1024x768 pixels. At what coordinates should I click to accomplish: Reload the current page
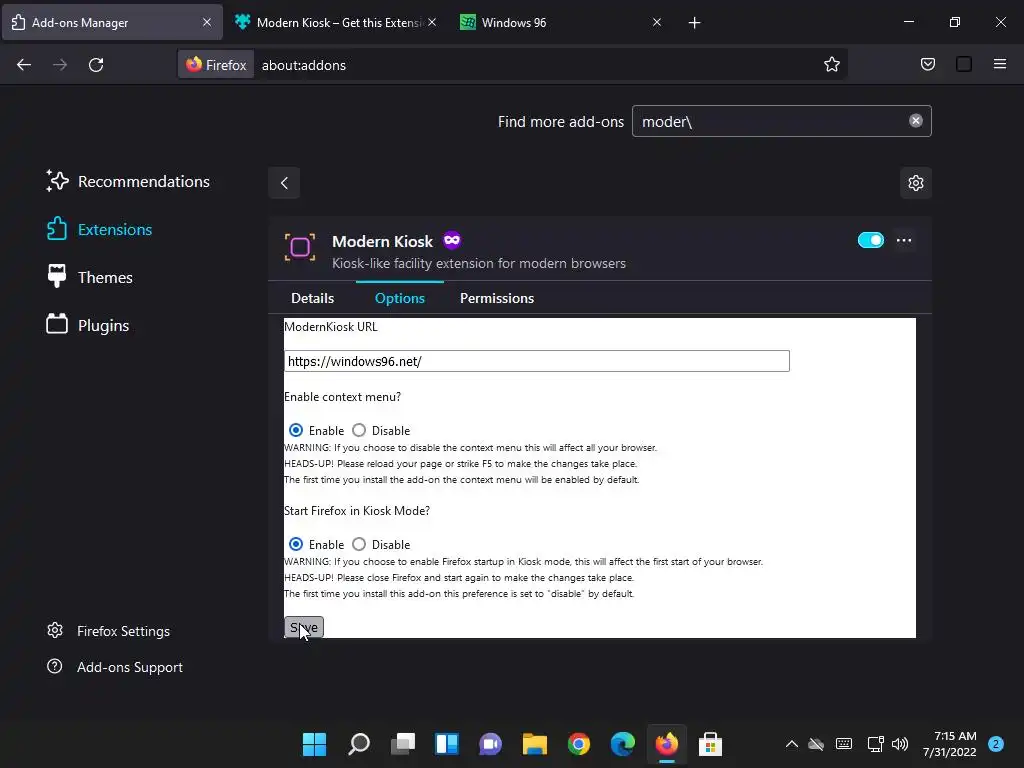point(96,65)
